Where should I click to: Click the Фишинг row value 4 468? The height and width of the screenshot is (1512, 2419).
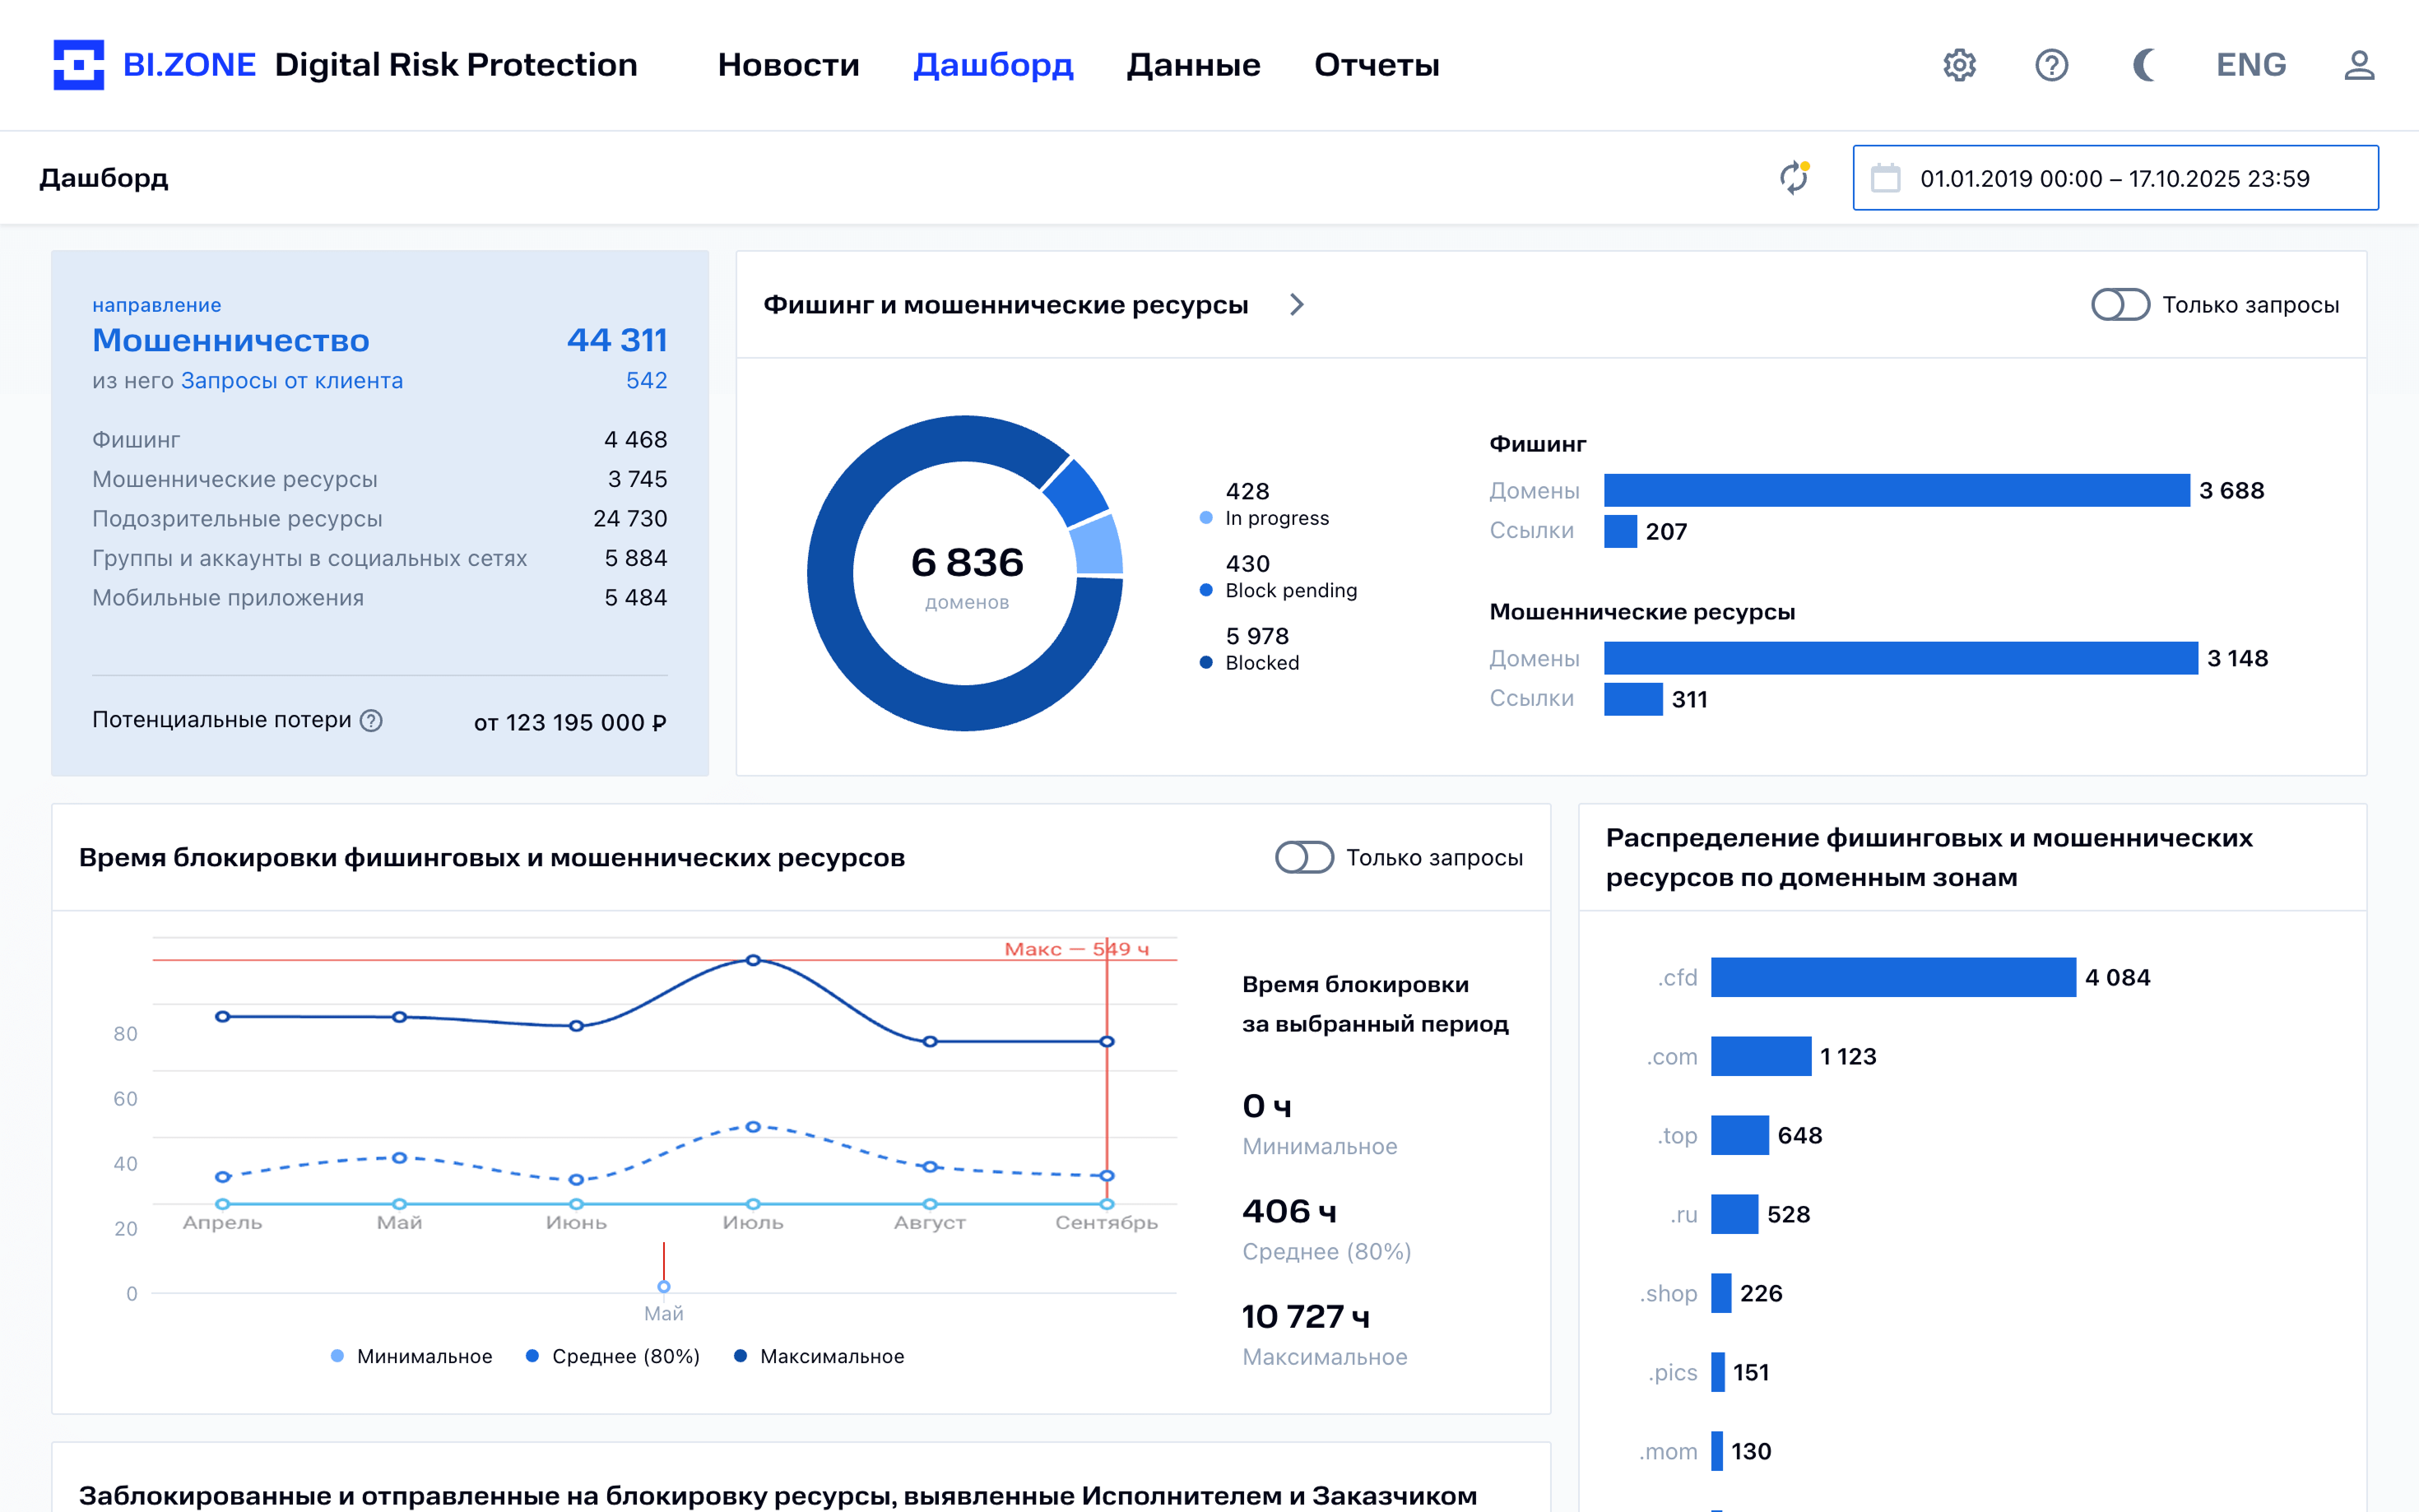click(635, 439)
